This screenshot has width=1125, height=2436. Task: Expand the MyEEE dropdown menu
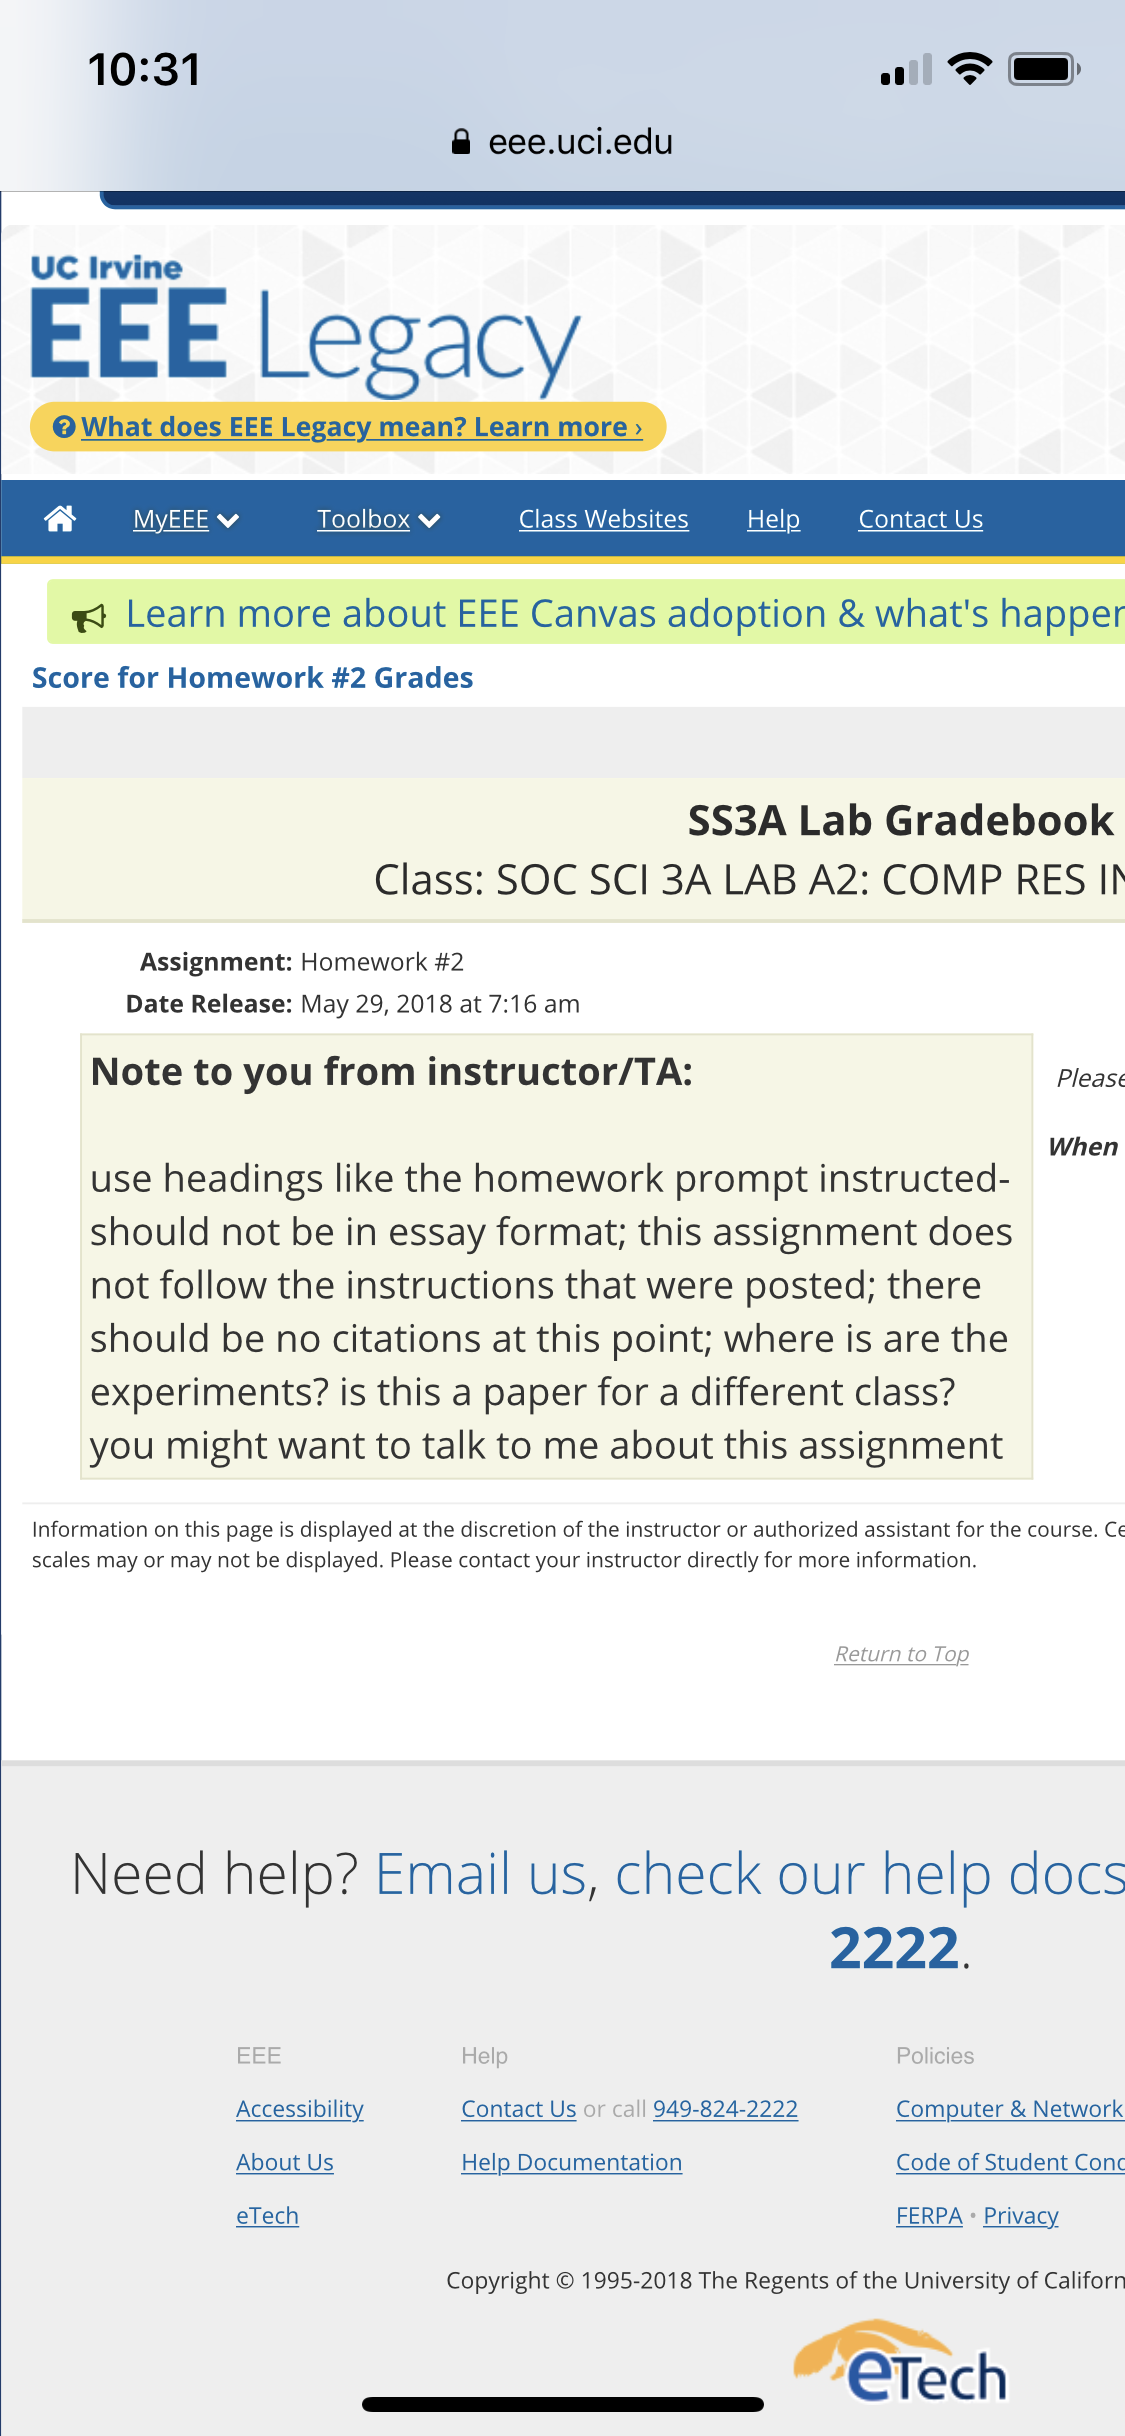coord(186,519)
